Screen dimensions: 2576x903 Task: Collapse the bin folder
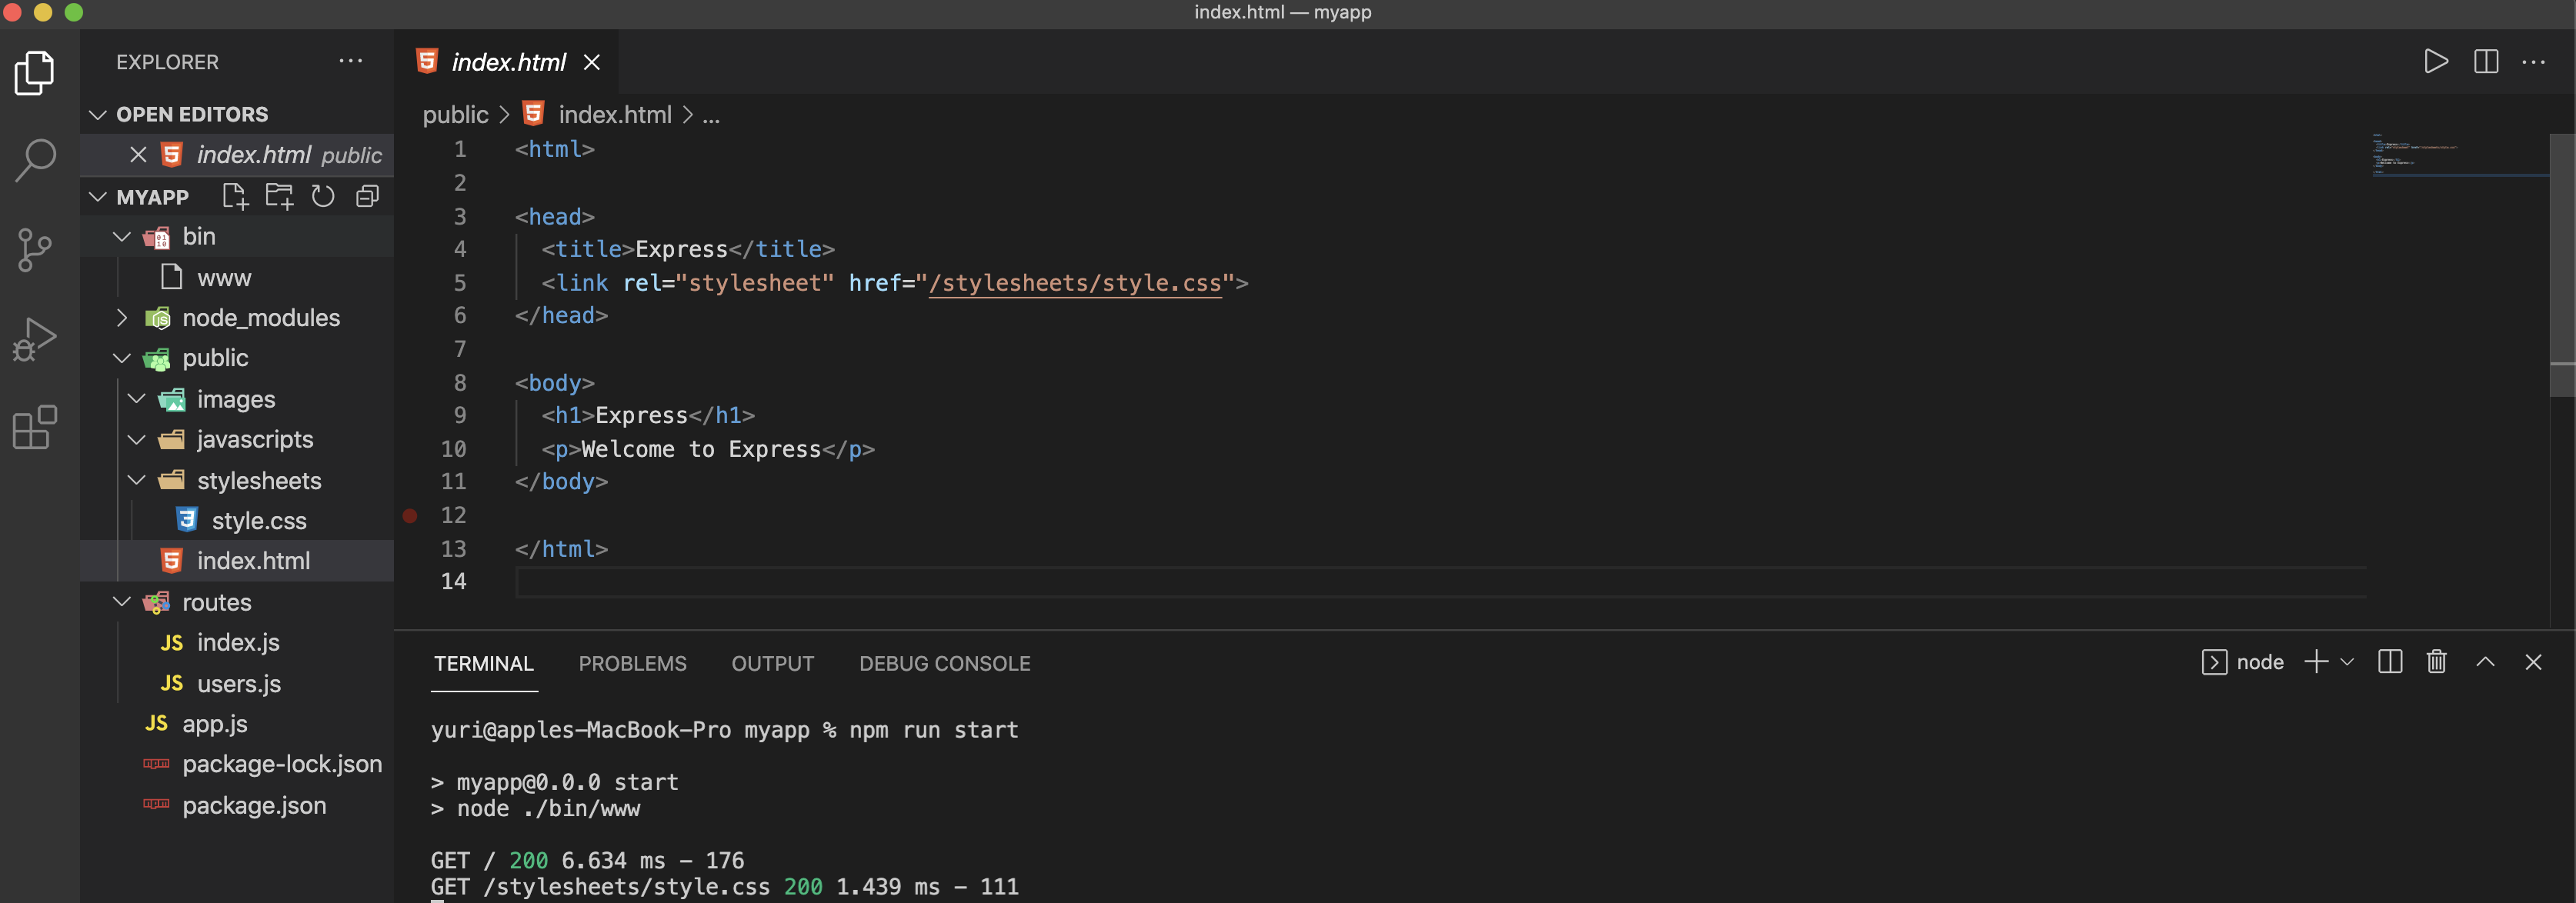[x=122, y=237]
